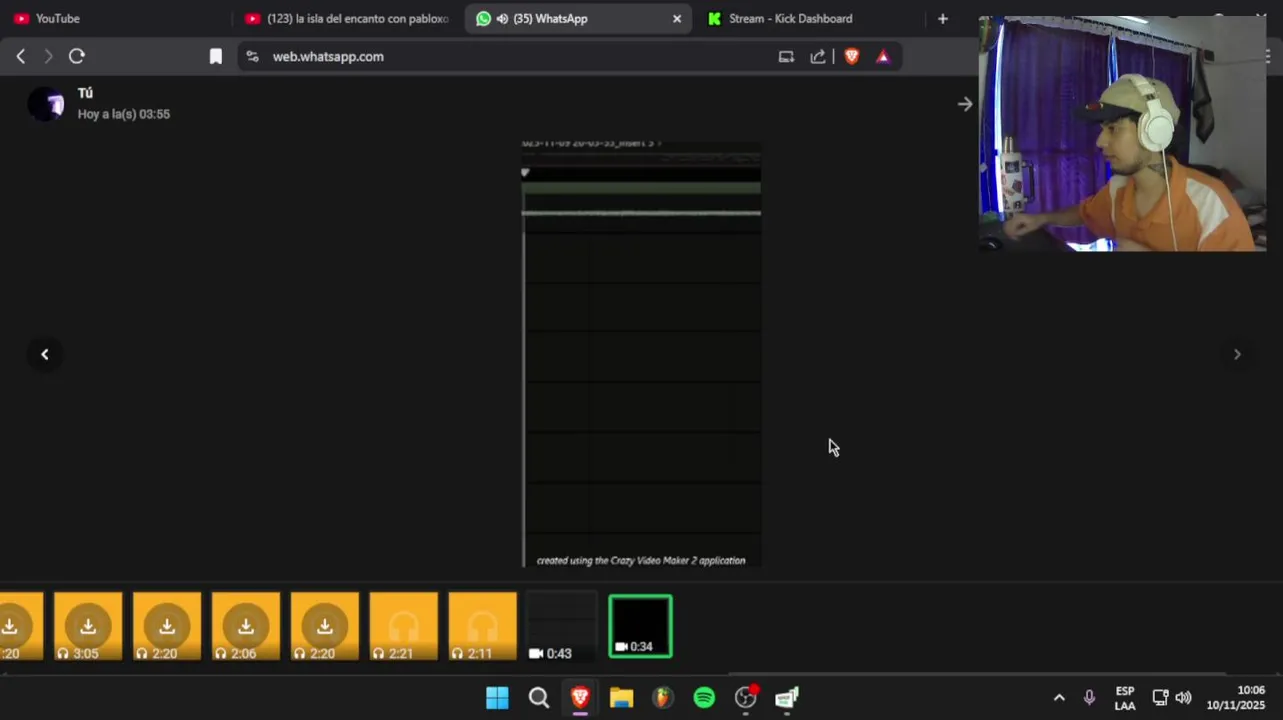Open File Explorer from the taskbar
Viewport: 1283px width, 720px height.
point(622,698)
